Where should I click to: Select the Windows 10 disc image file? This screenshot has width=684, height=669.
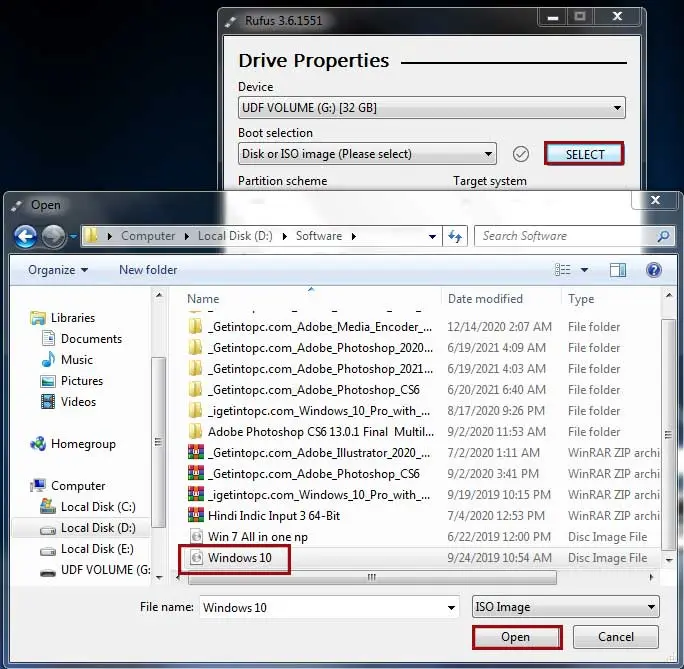pos(239,558)
